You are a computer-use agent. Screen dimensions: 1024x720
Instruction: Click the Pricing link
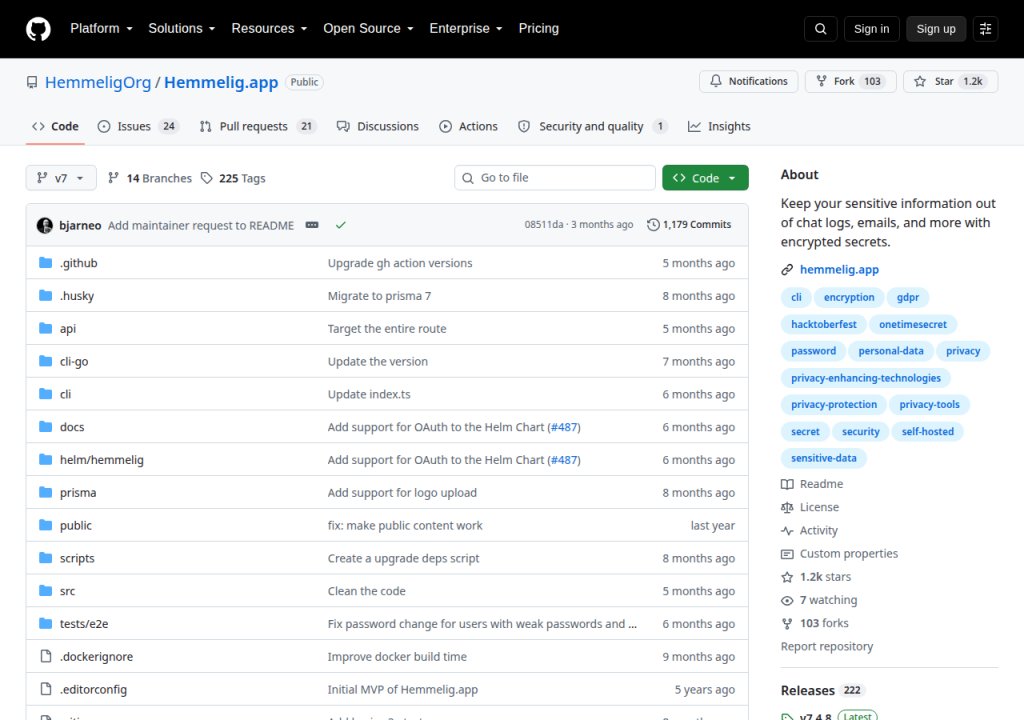538,29
